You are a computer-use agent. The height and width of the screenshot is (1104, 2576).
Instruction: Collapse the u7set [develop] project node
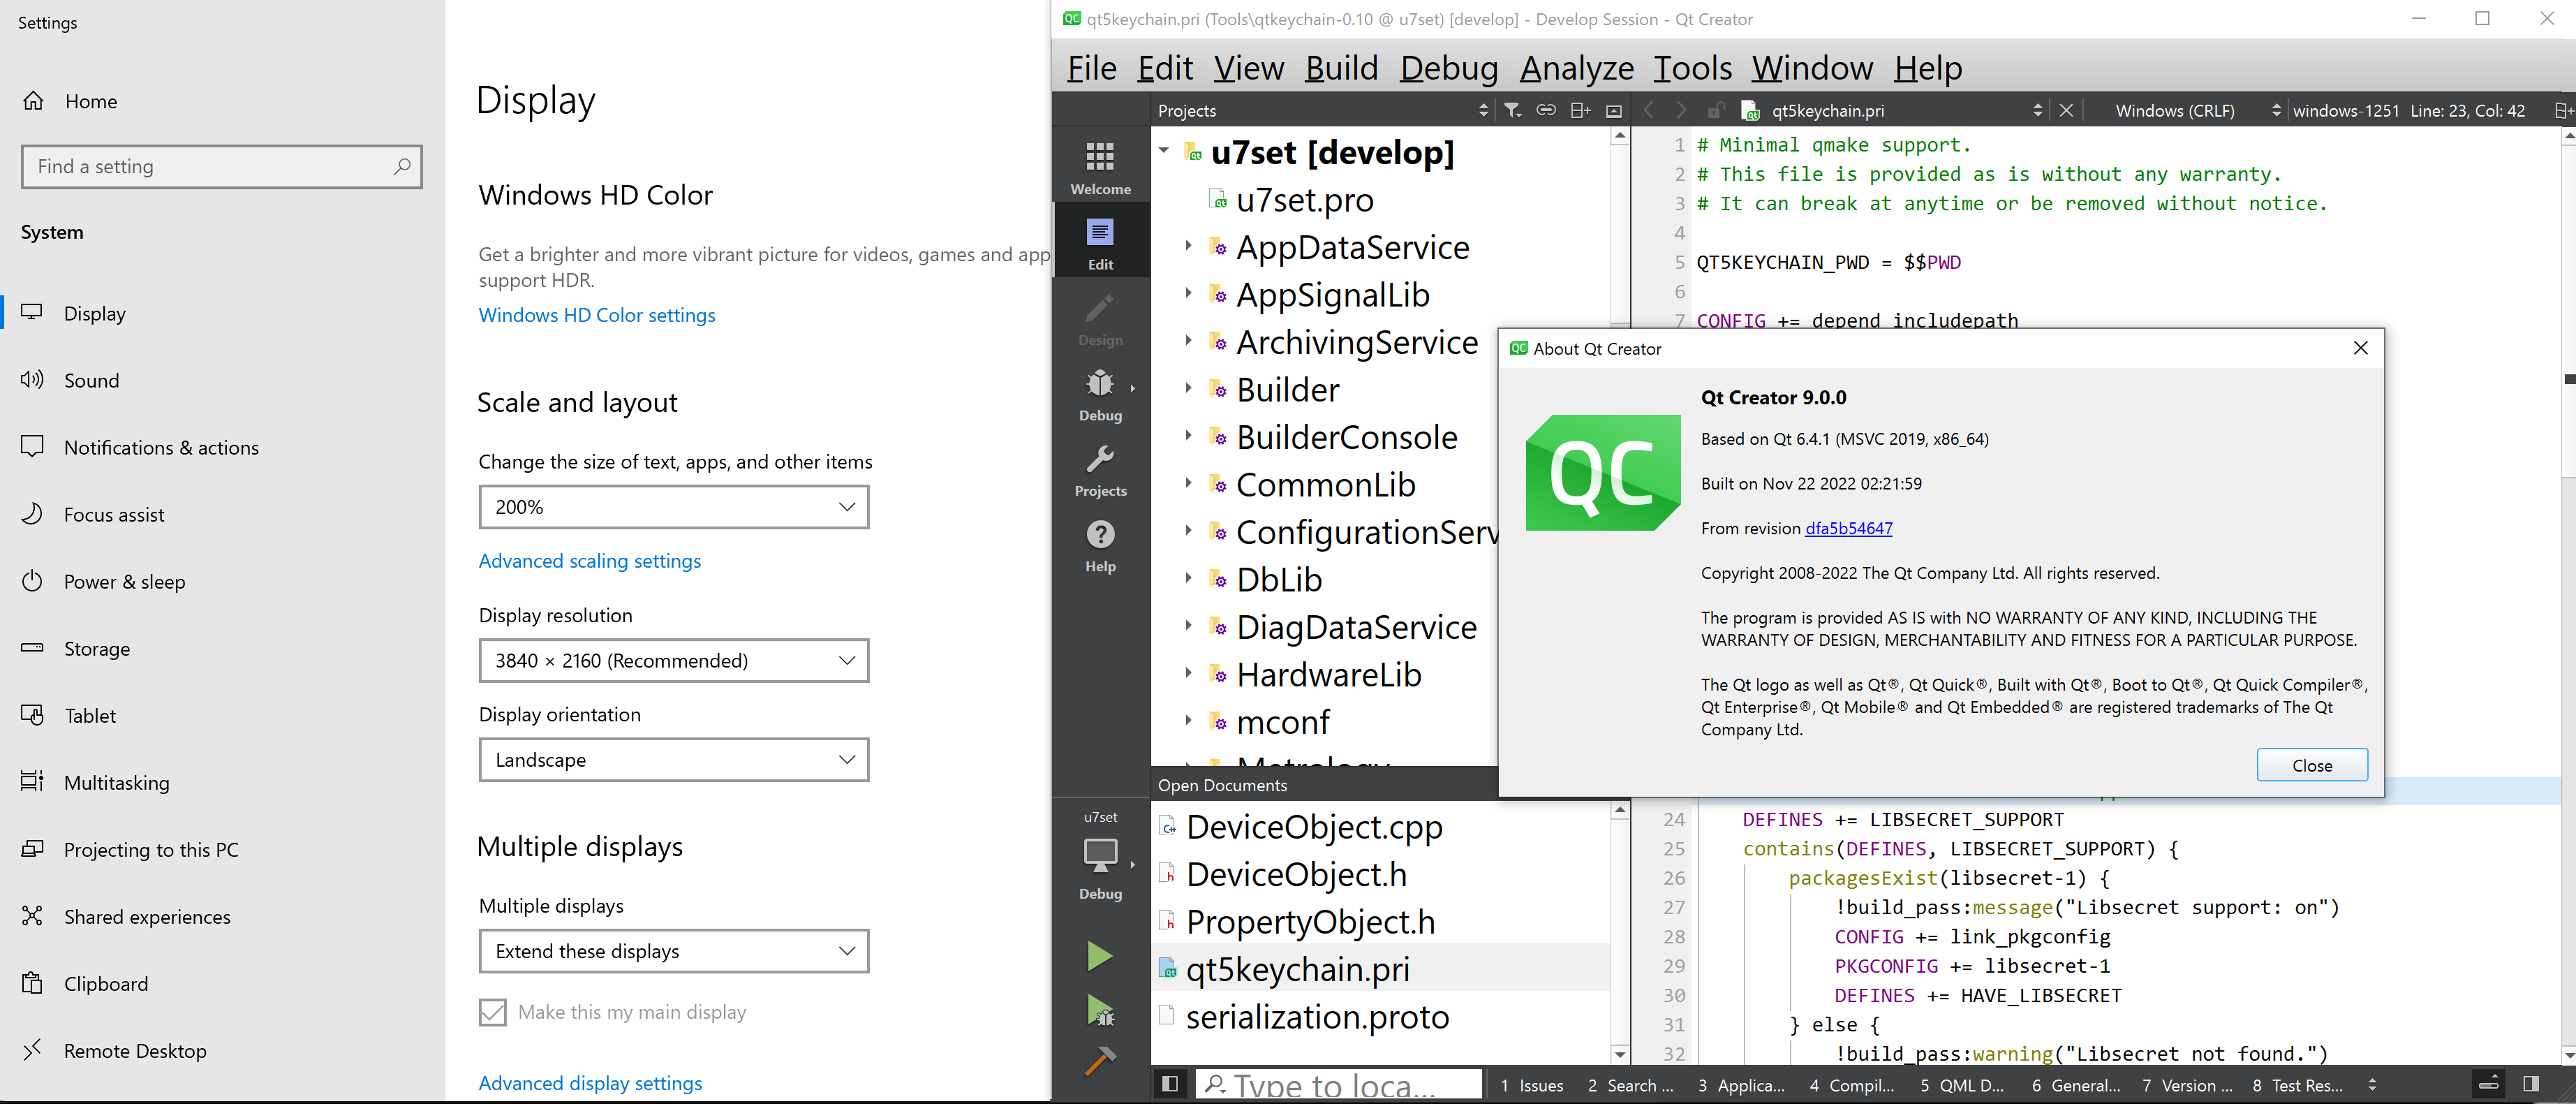(x=1164, y=151)
